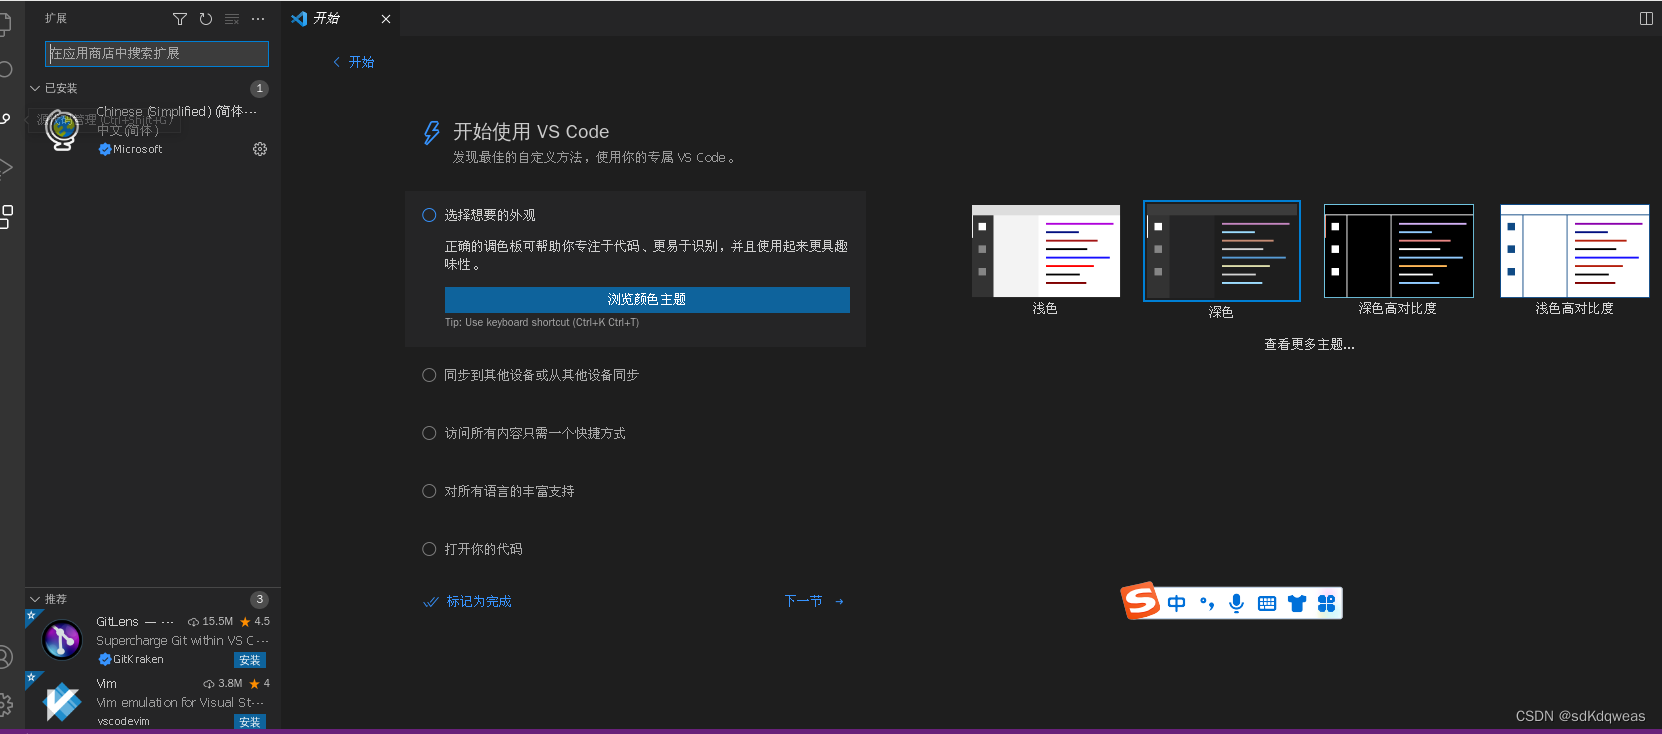Open settings gear for Chinese language pack
The height and width of the screenshot is (734, 1662).
click(x=260, y=149)
